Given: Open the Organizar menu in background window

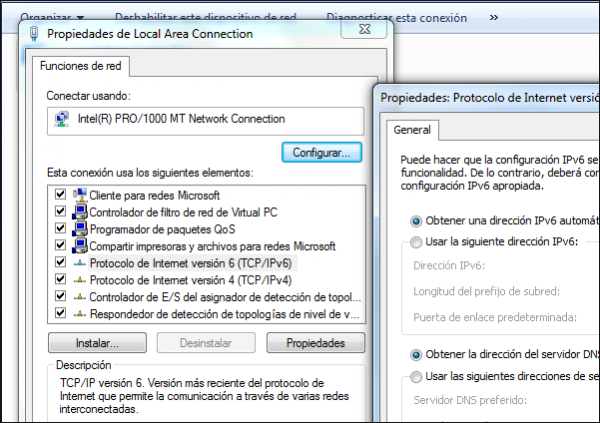Looking at the screenshot, I should (x=52, y=18).
